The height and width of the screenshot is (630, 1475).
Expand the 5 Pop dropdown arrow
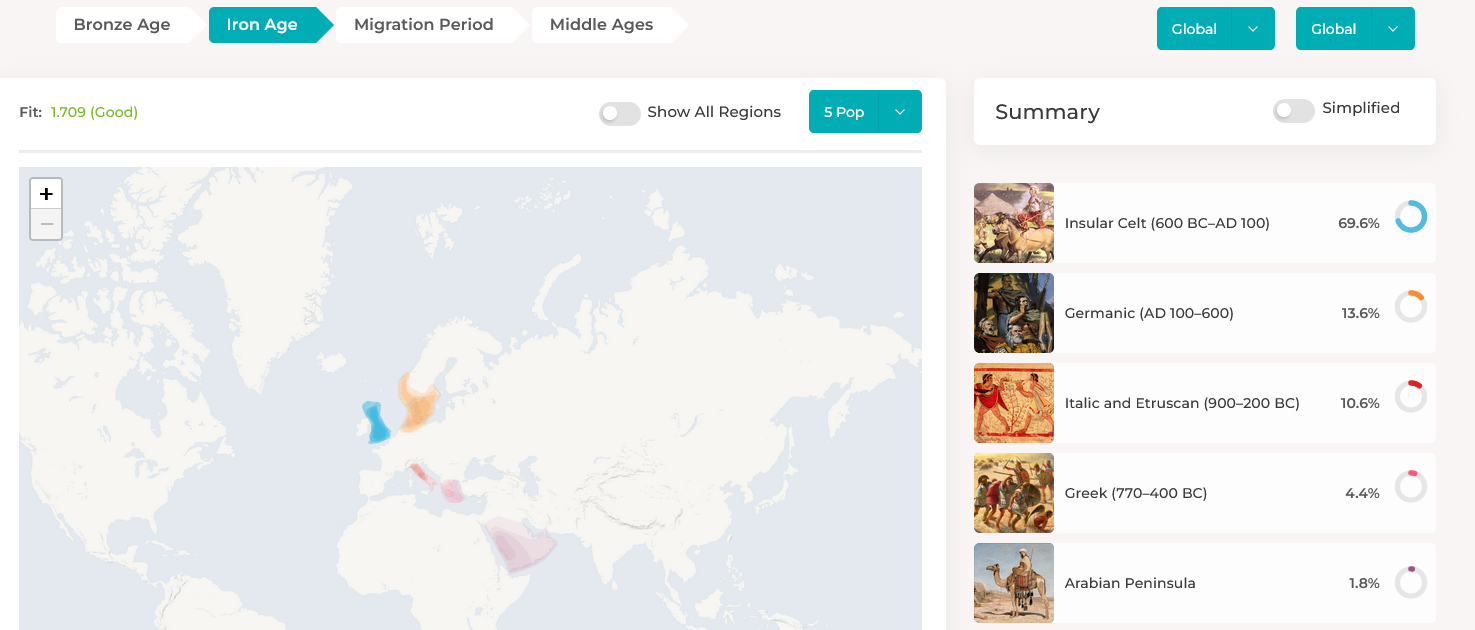pyautogui.click(x=900, y=112)
